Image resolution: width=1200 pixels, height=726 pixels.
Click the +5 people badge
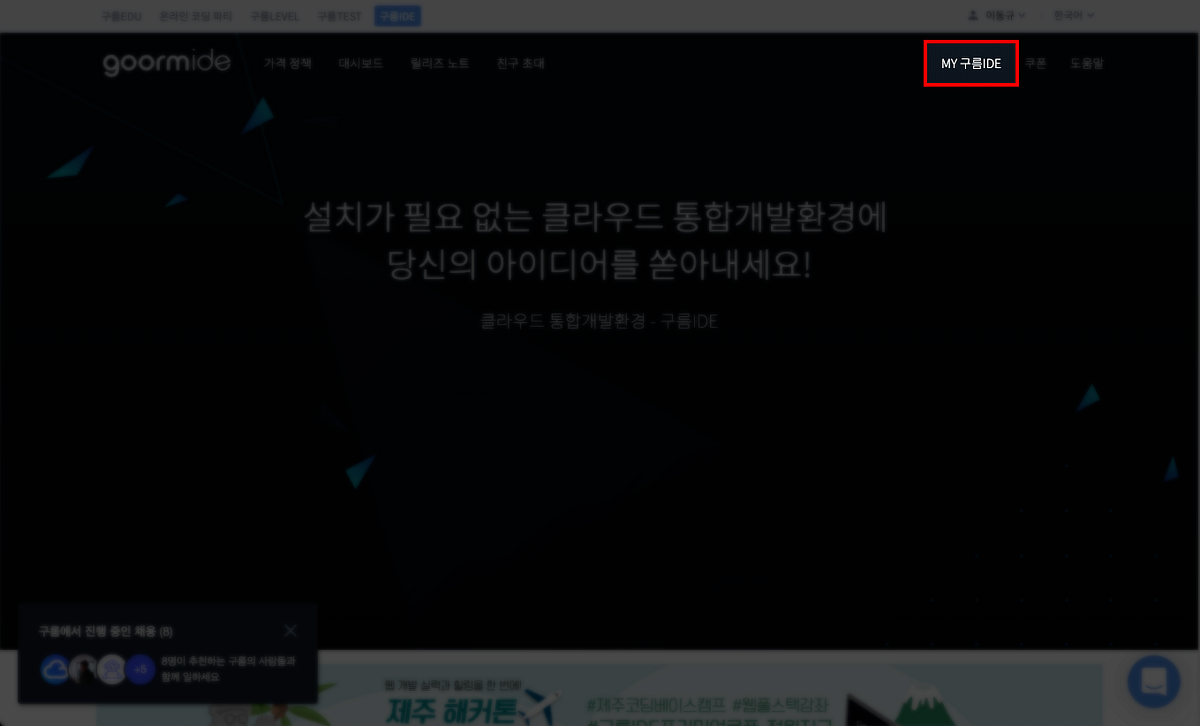(140, 669)
